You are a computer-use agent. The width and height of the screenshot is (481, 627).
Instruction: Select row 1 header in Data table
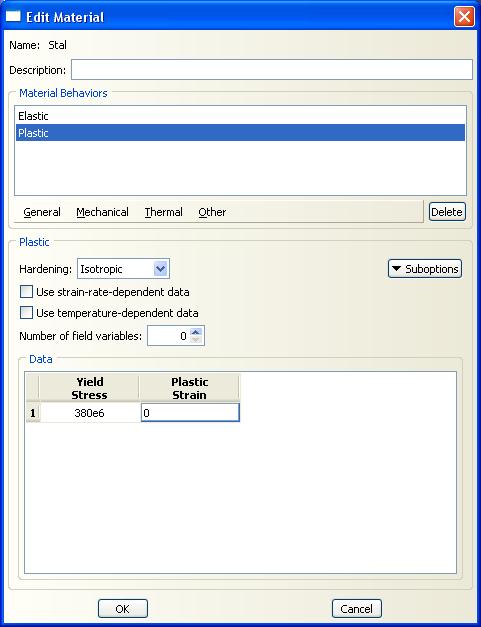[x=33, y=413]
